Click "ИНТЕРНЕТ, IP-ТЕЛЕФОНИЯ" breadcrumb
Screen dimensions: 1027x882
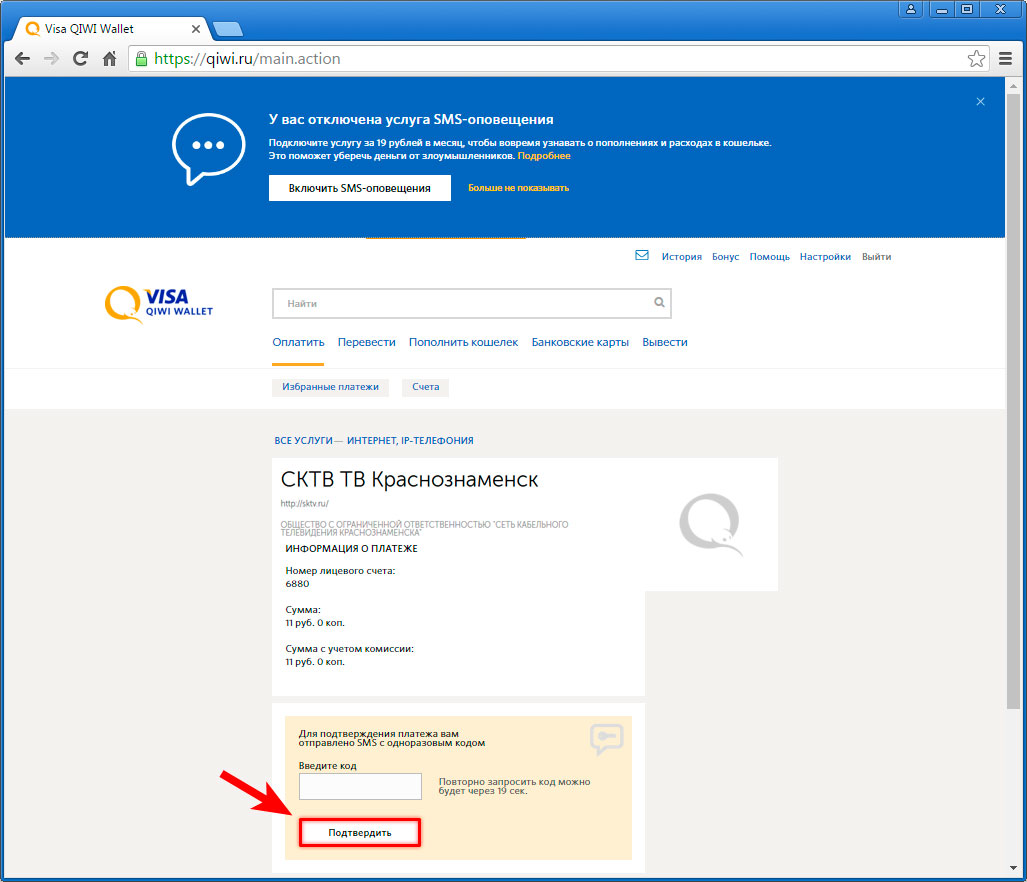(410, 441)
